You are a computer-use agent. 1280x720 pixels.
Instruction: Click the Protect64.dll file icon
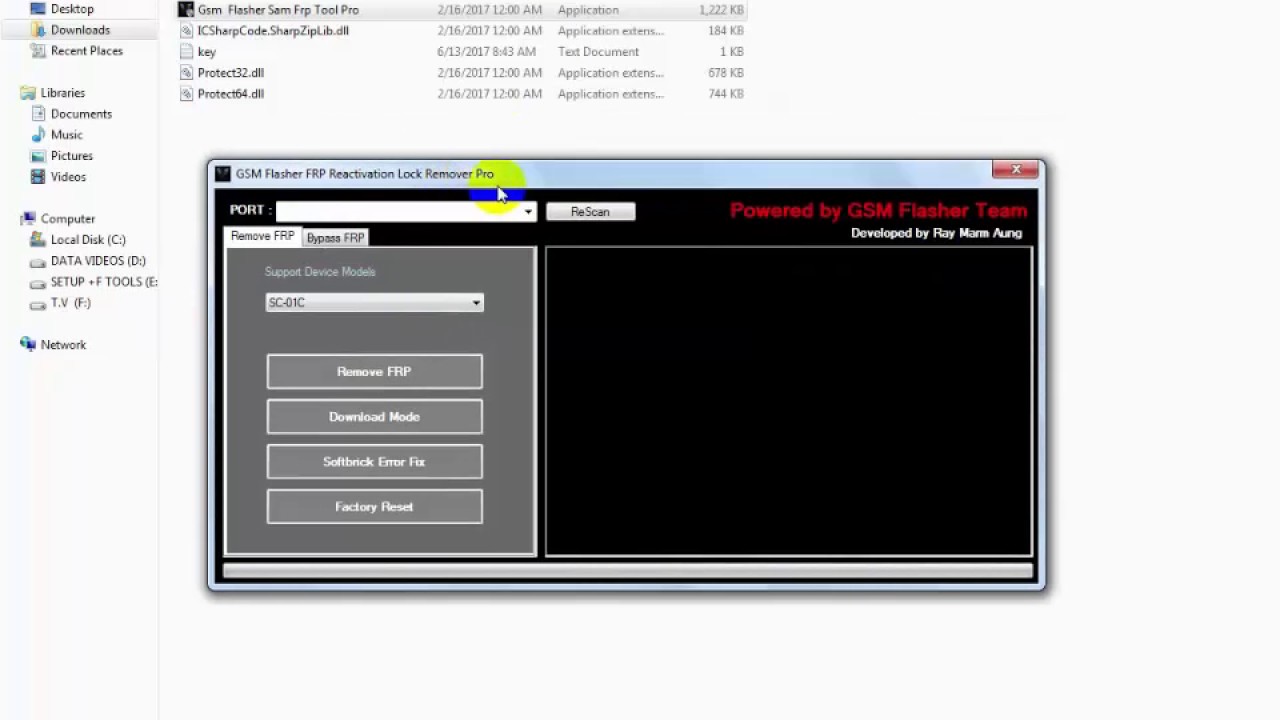tap(186, 94)
